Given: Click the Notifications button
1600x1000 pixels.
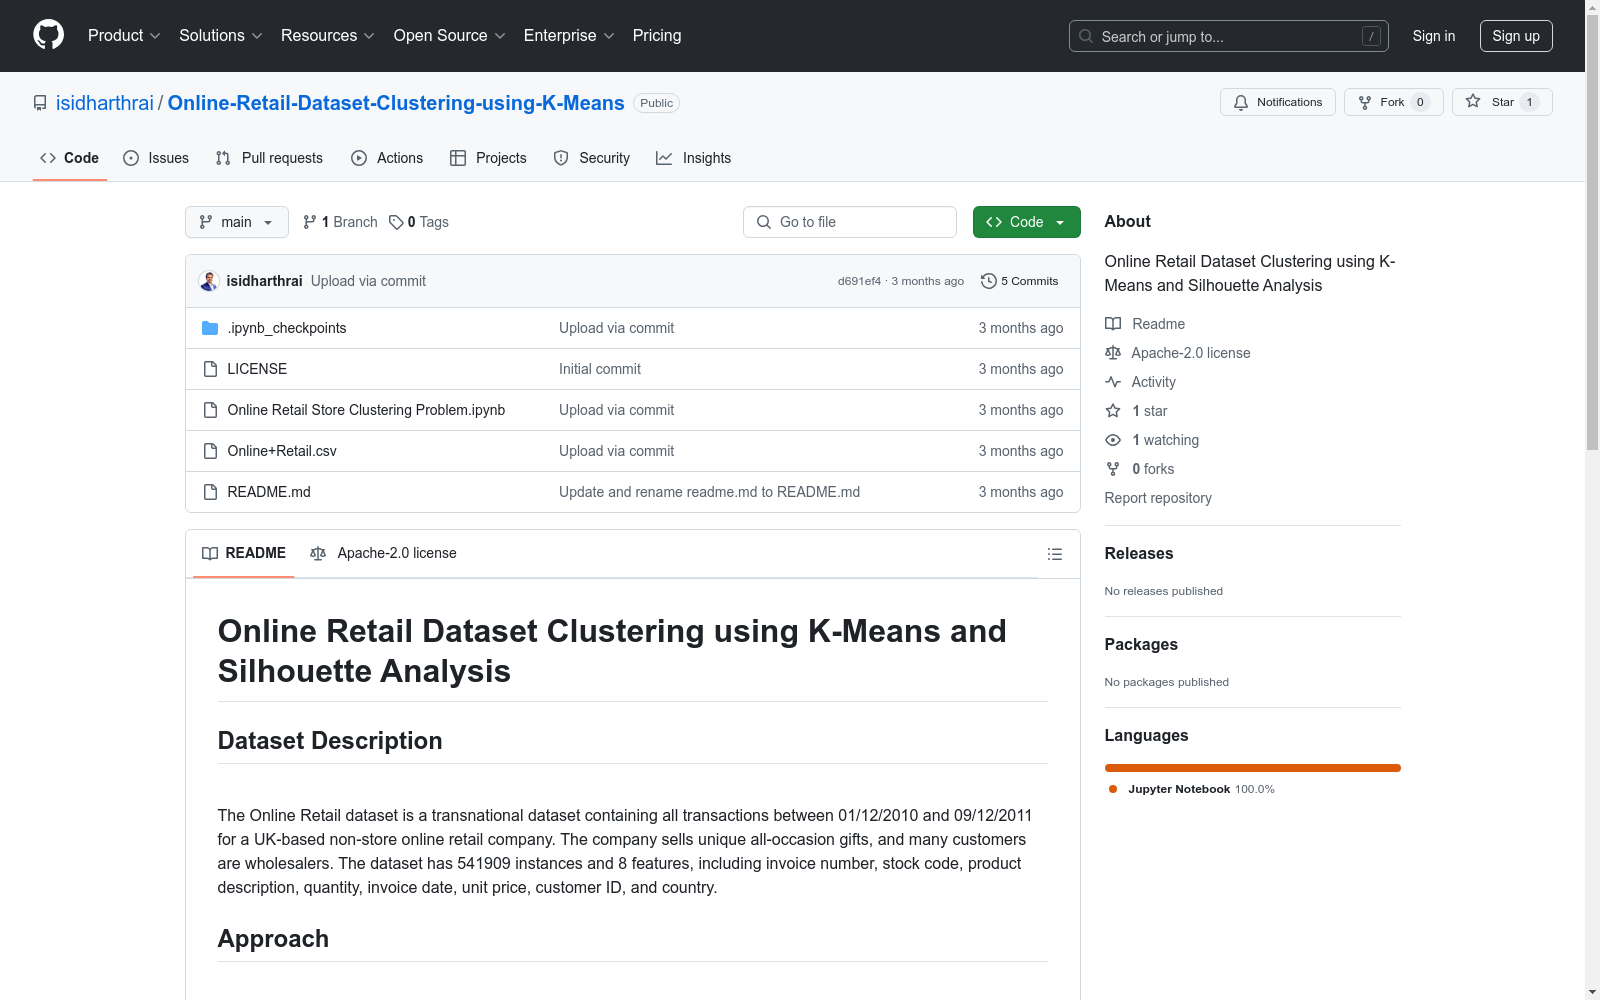Looking at the screenshot, I should coord(1277,102).
